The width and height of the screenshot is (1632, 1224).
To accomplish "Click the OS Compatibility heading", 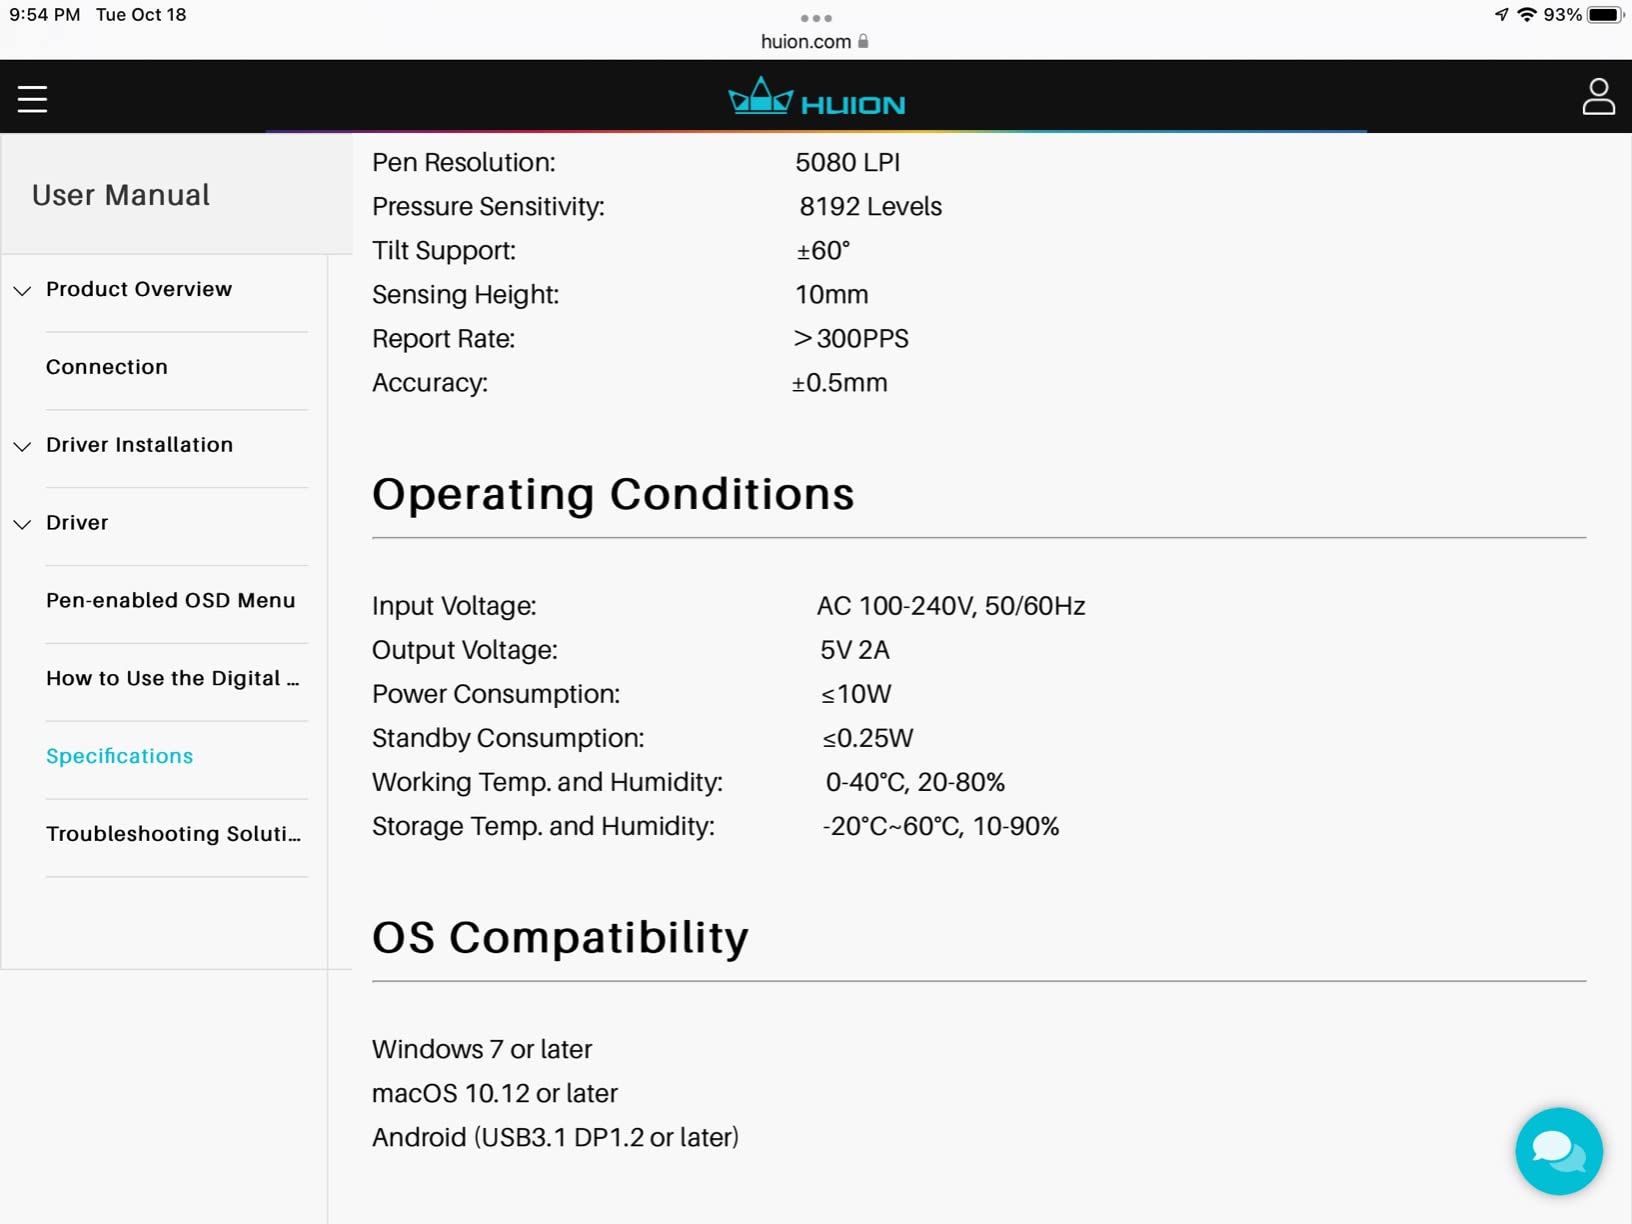I will (x=560, y=937).
